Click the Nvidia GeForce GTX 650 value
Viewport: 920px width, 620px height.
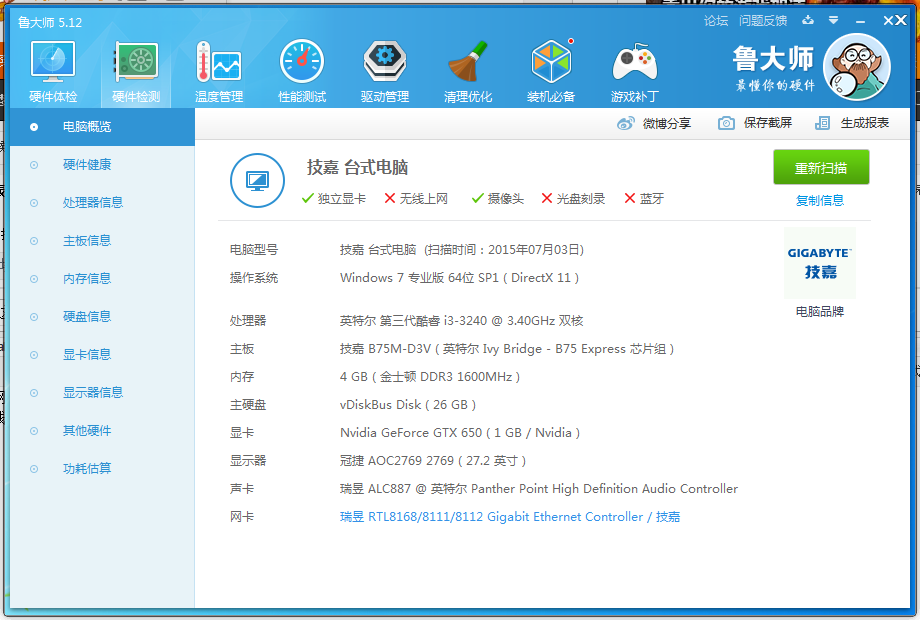point(460,433)
